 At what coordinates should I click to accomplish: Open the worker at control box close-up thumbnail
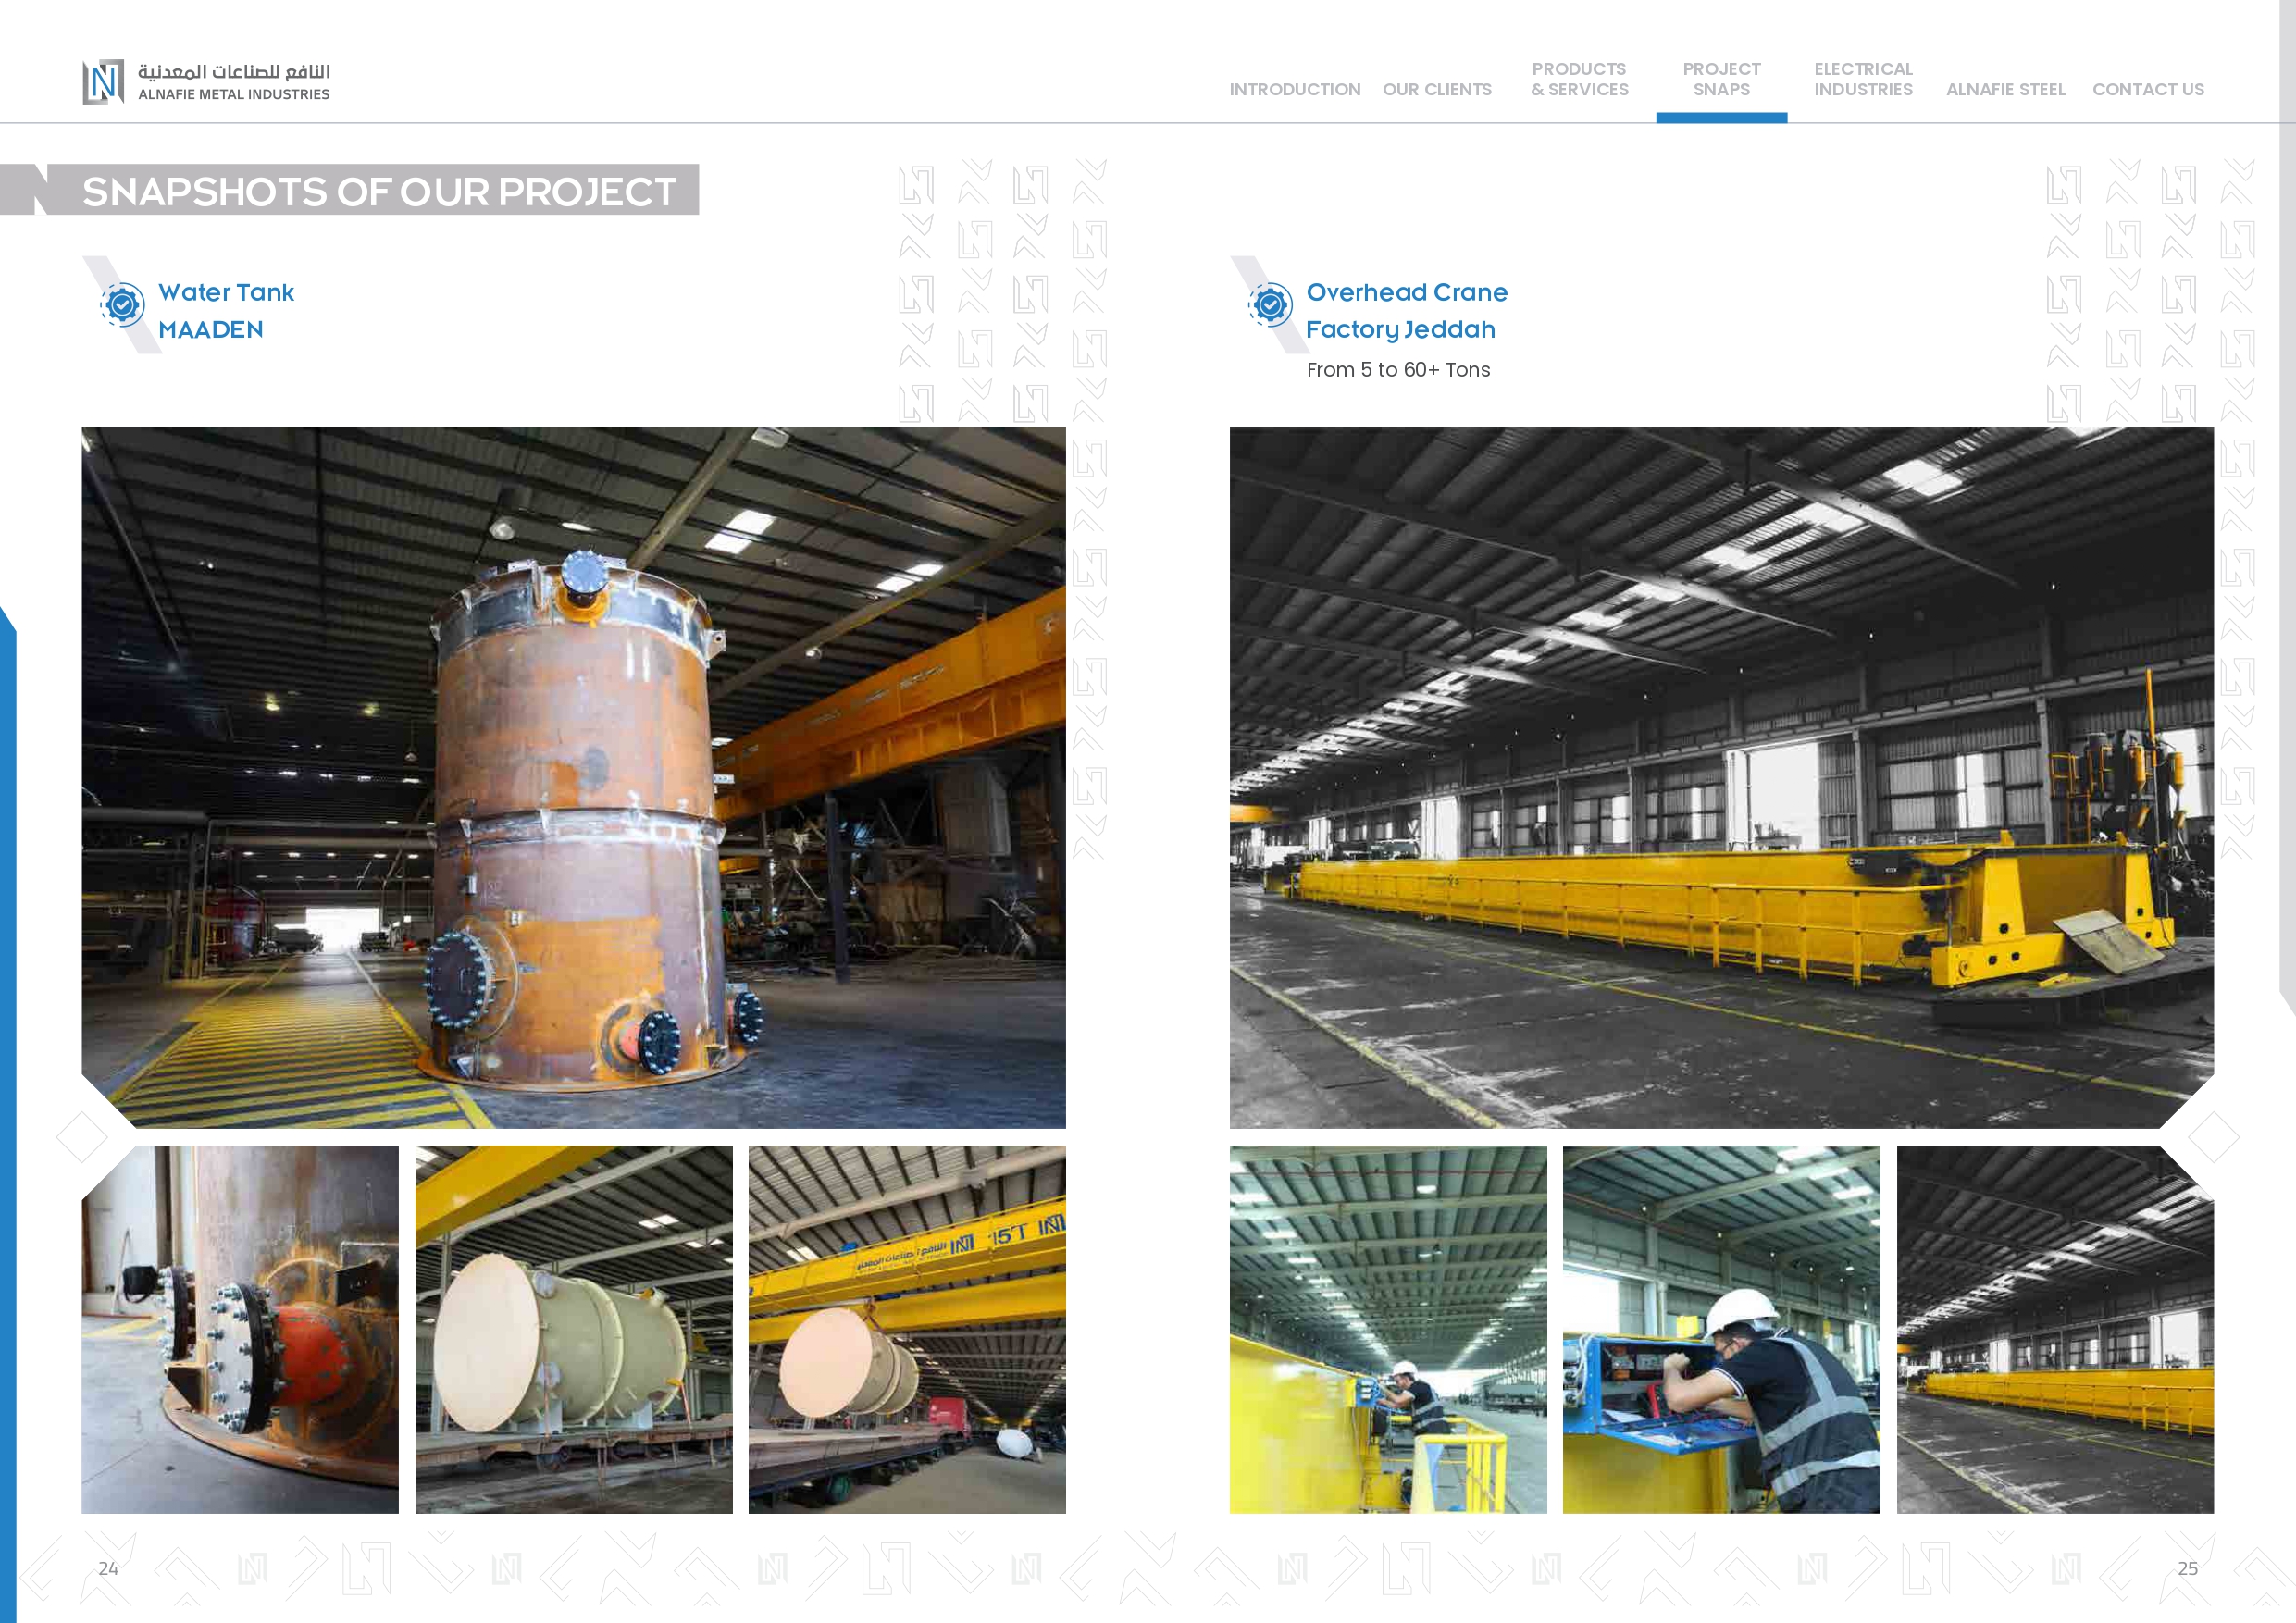(x=1720, y=1328)
